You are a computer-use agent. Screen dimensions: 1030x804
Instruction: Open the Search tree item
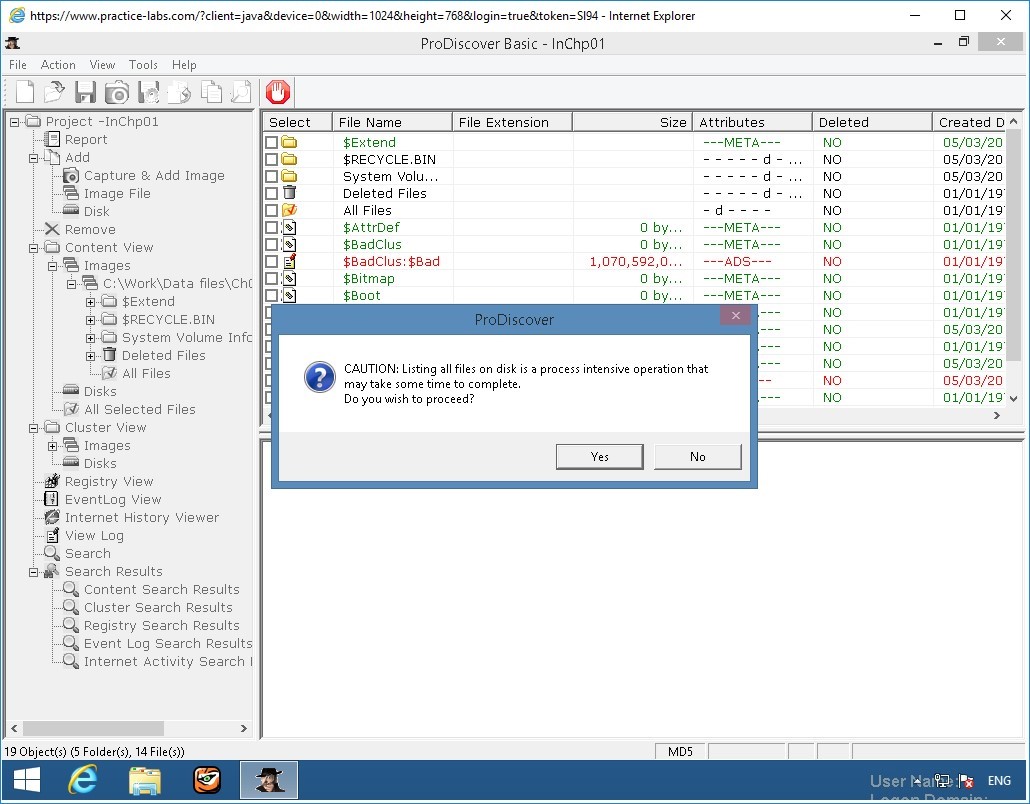point(87,553)
